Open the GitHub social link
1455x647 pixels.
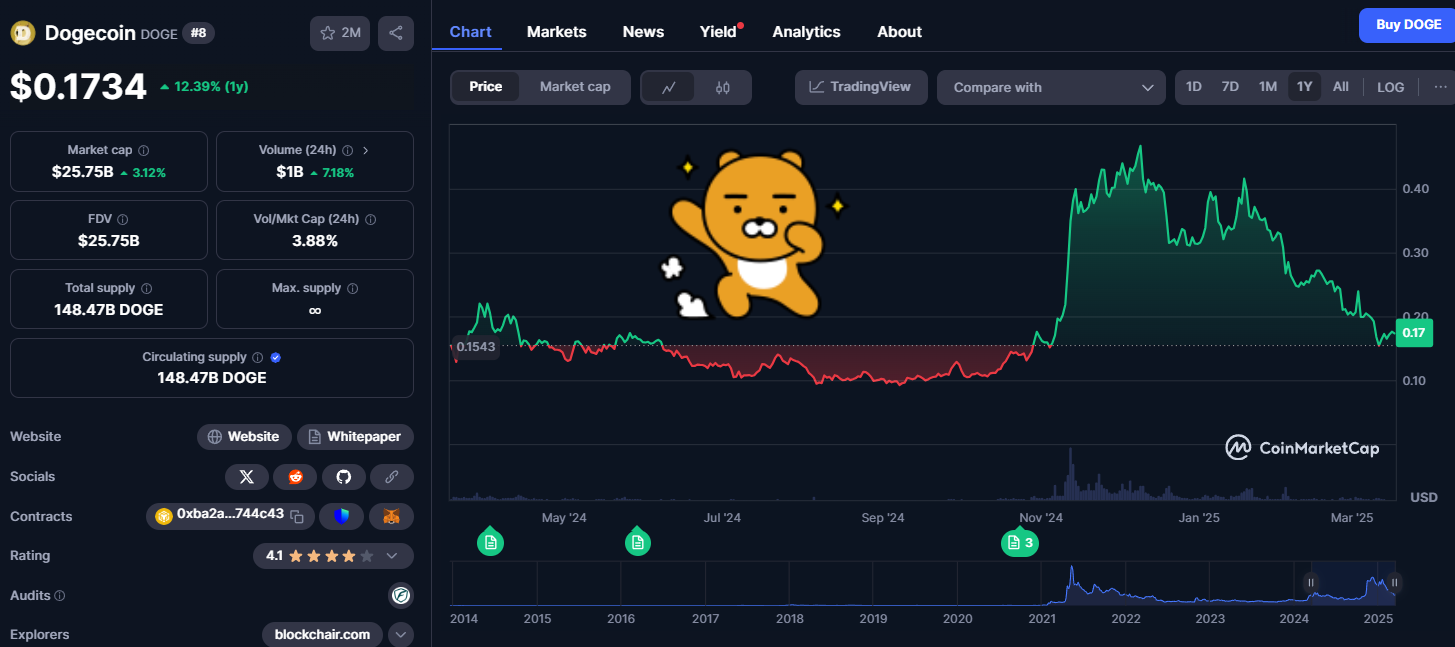point(344,477)
